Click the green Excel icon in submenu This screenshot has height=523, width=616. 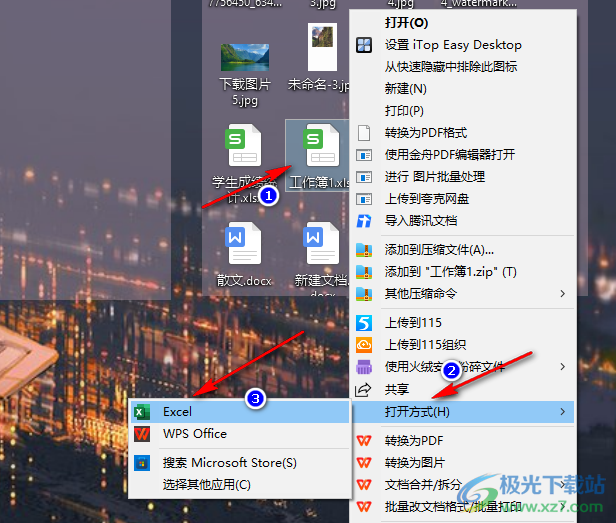pyautogui.click(x=142, y=412)
